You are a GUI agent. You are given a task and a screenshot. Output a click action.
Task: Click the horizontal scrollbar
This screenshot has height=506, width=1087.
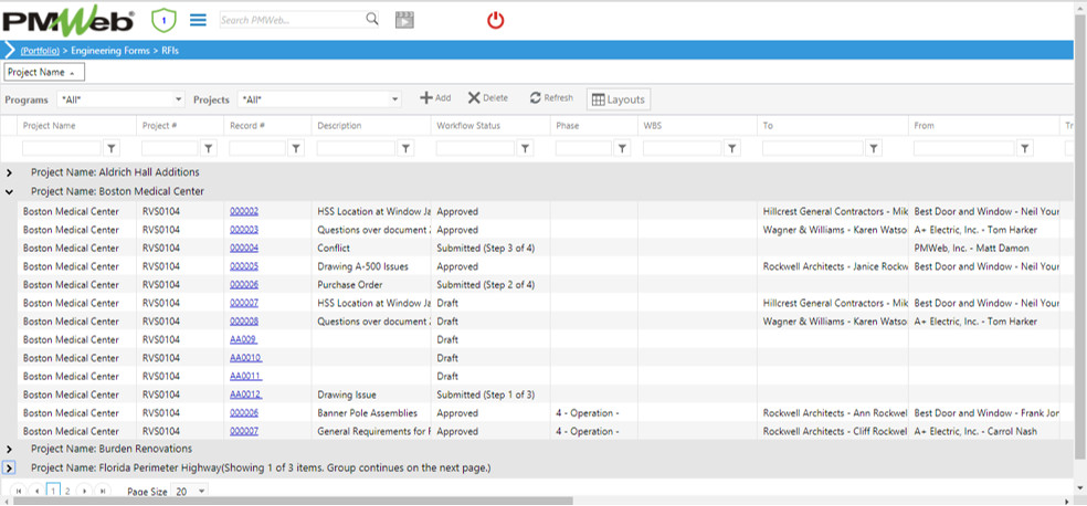[291, 501]
